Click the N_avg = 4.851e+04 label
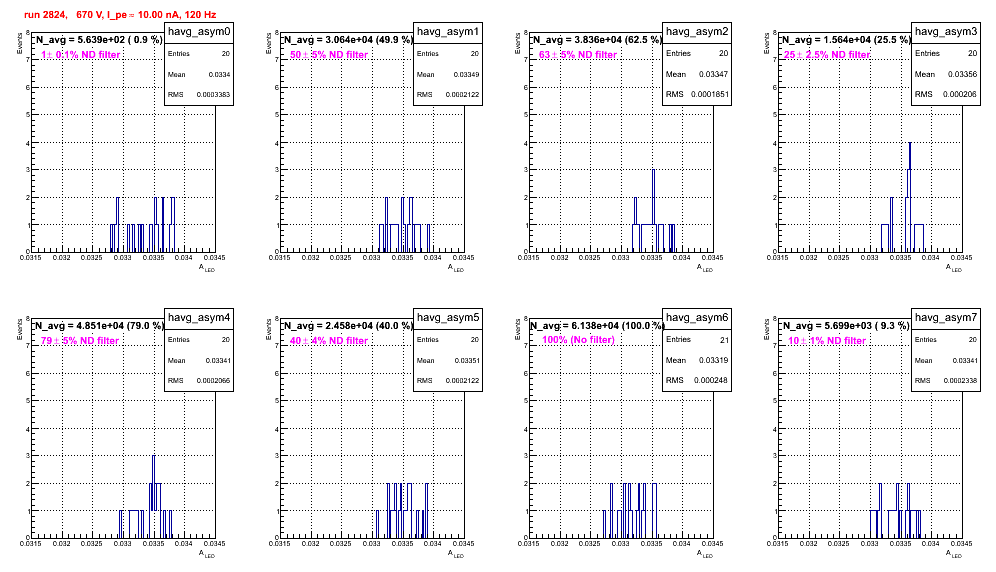Image resolution: width=996 pixels, height=572 pixels. [99, 325]
